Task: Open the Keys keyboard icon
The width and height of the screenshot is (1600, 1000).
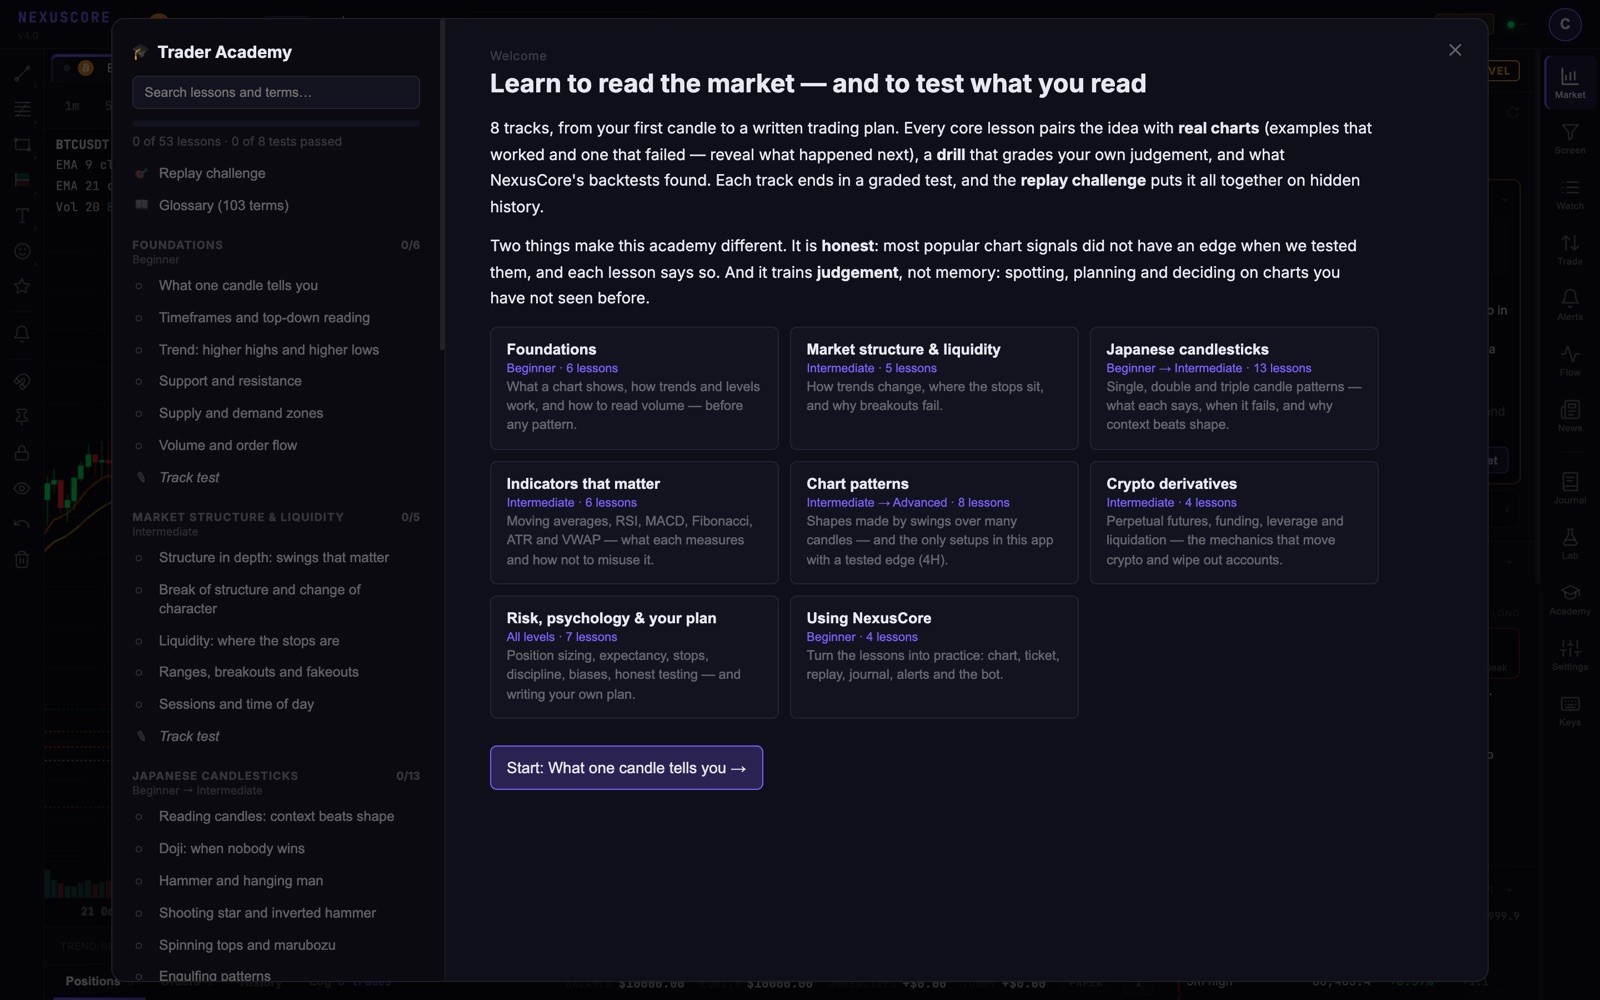Action: click(x=1569, y=711)
